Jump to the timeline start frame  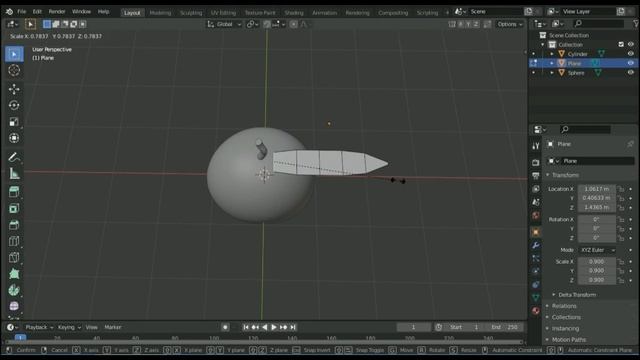tap(246, 327)
